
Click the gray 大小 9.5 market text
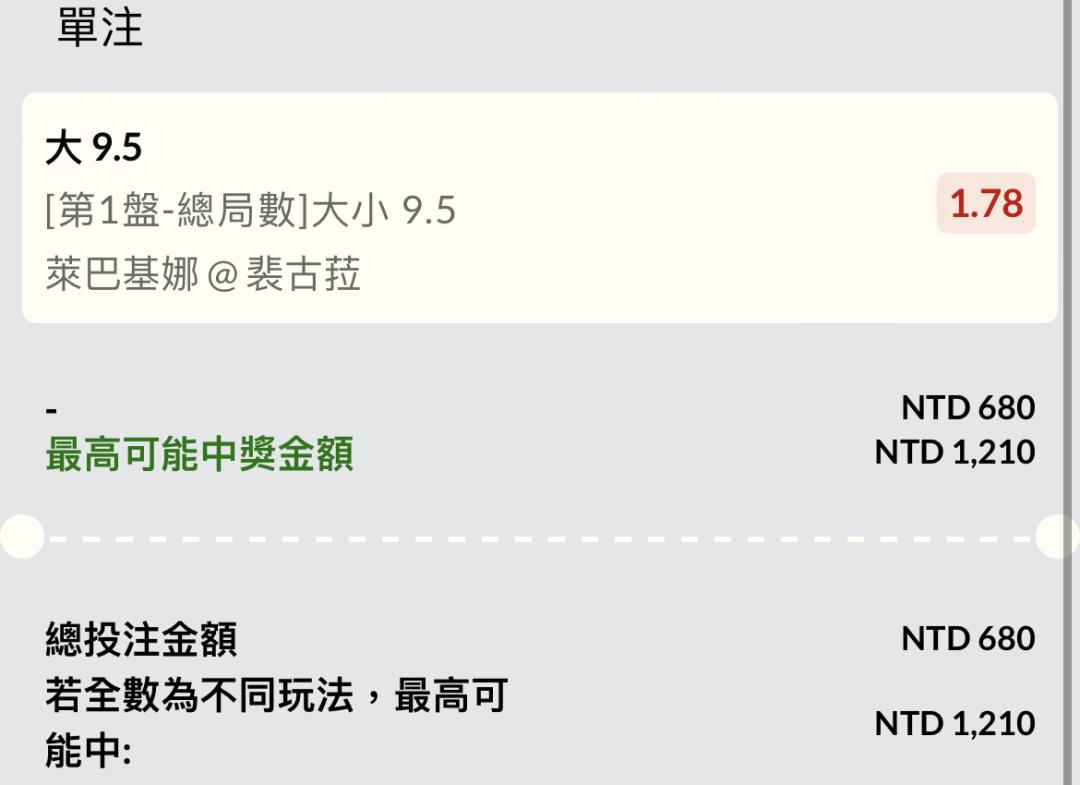click(384, 210)
